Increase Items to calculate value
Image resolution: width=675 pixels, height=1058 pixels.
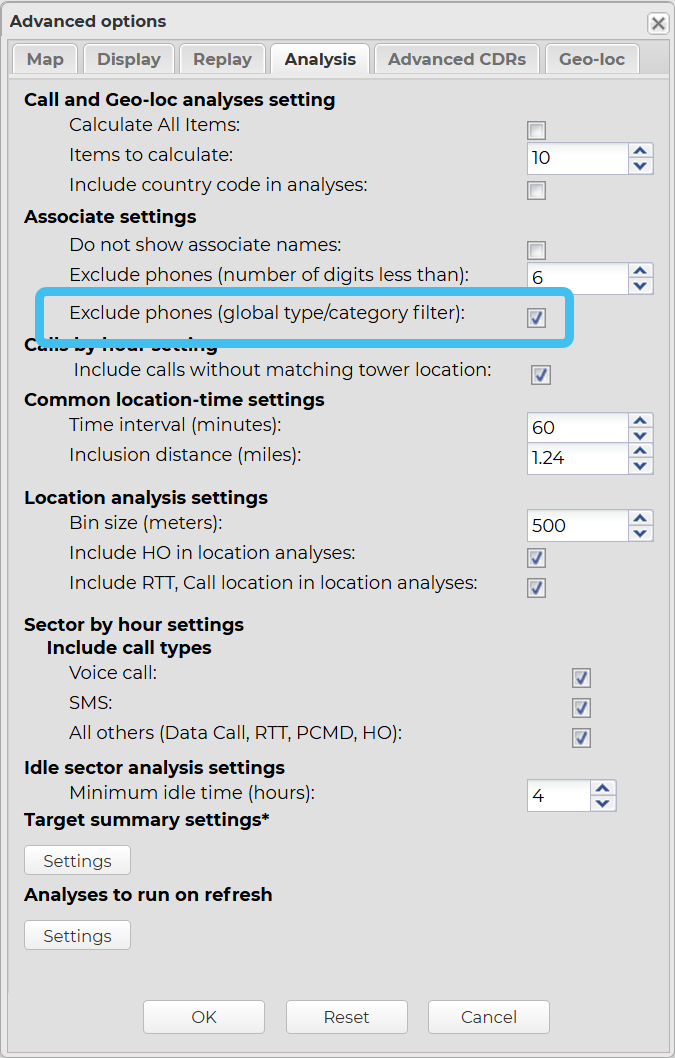coord(641,150)
